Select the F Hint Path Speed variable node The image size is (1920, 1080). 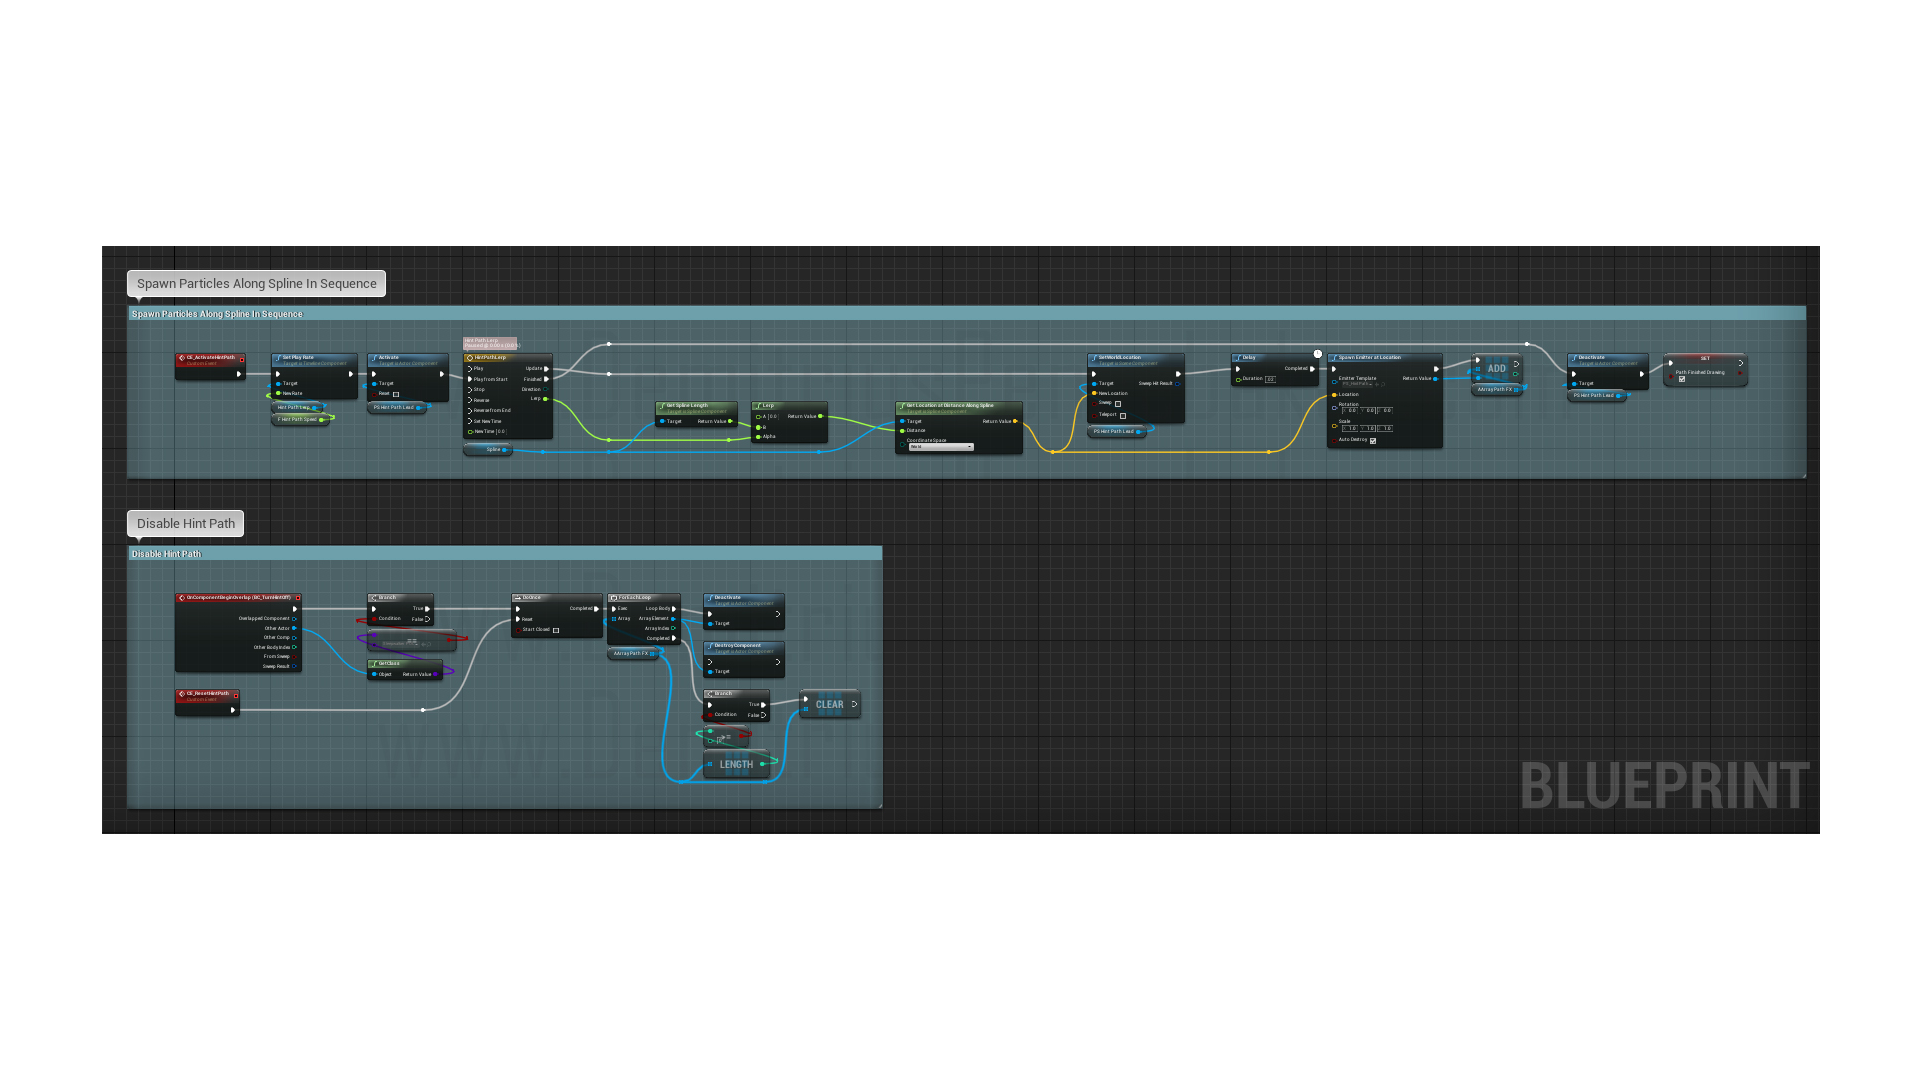tap(300, 419)
